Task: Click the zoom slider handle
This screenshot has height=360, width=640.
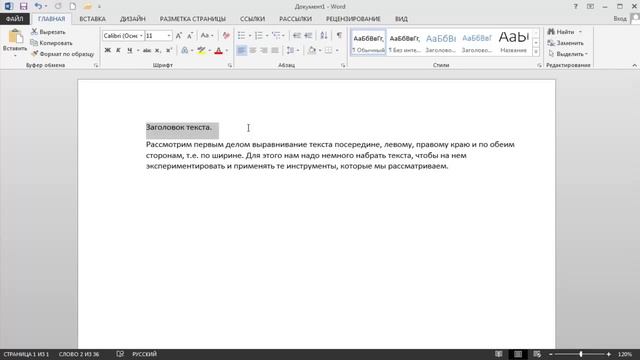Action: point(580,354)
